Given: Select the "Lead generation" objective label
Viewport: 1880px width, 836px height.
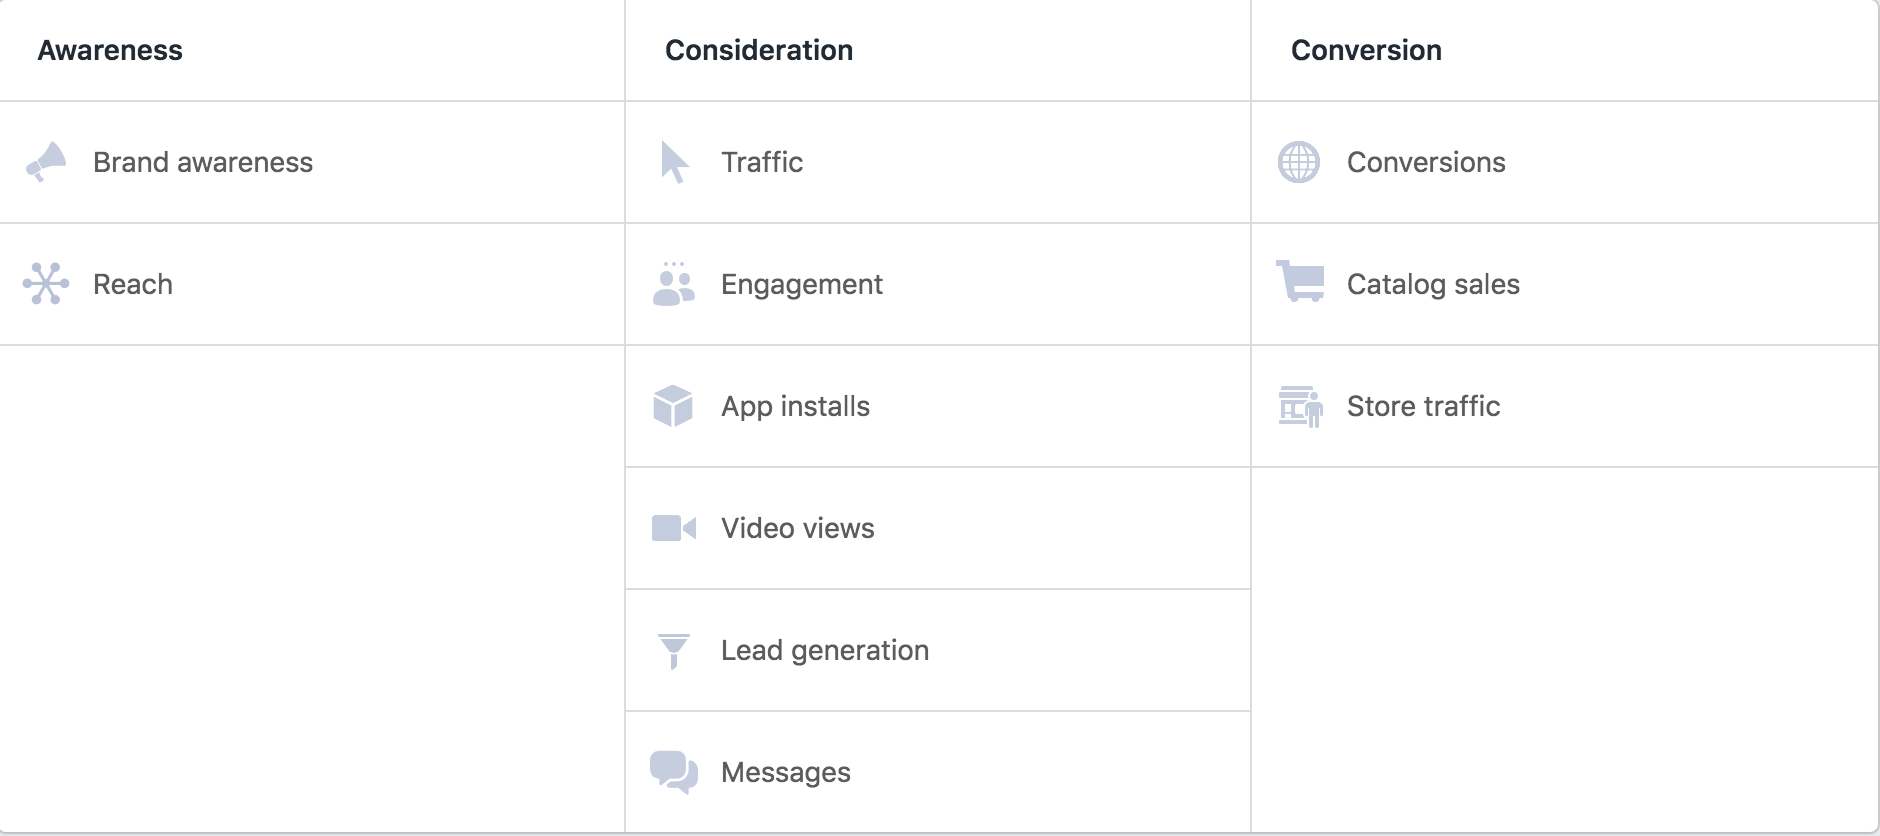Looking at the screenshot, I should pyautogui.click(x=825, y=650).
